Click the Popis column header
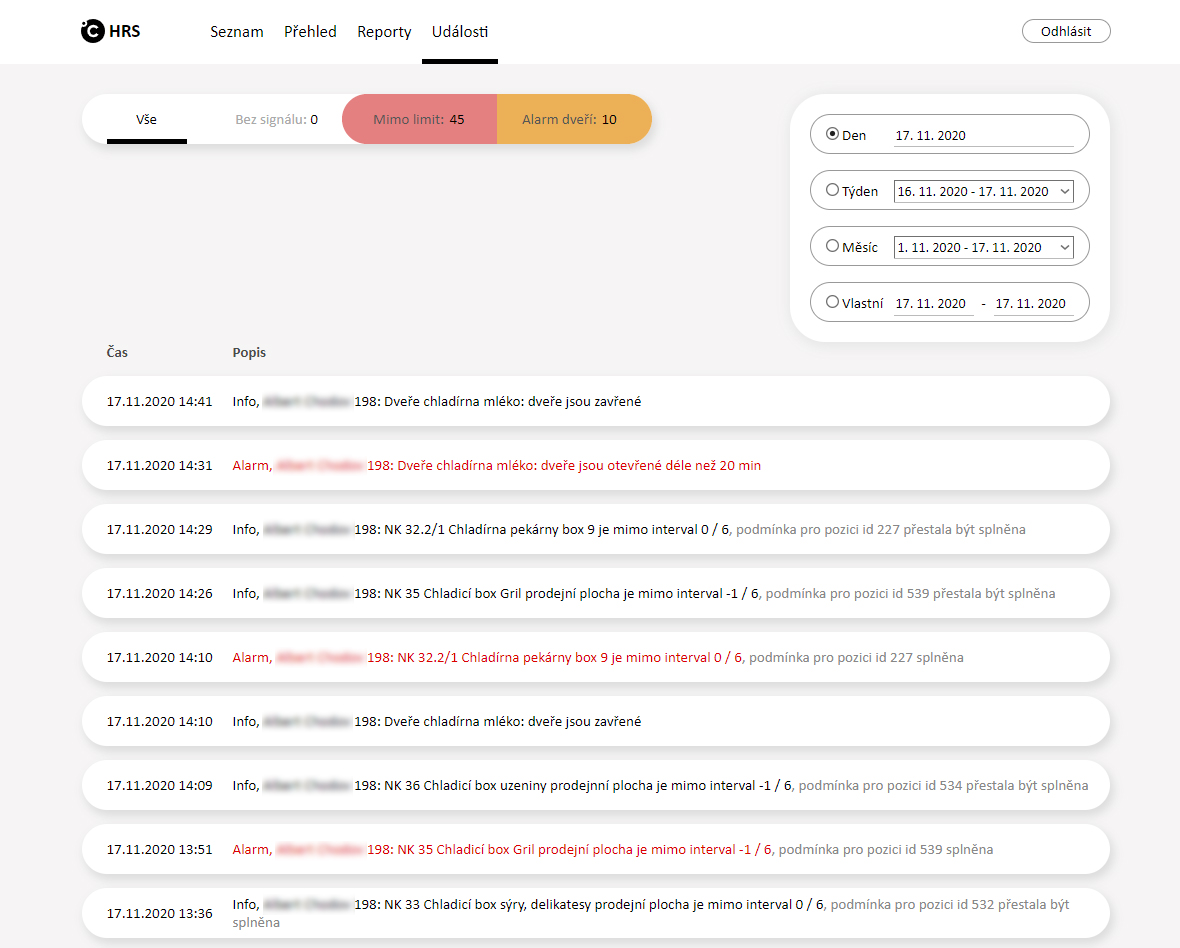Screen dimensions: 1180x948 pos(249,352)
